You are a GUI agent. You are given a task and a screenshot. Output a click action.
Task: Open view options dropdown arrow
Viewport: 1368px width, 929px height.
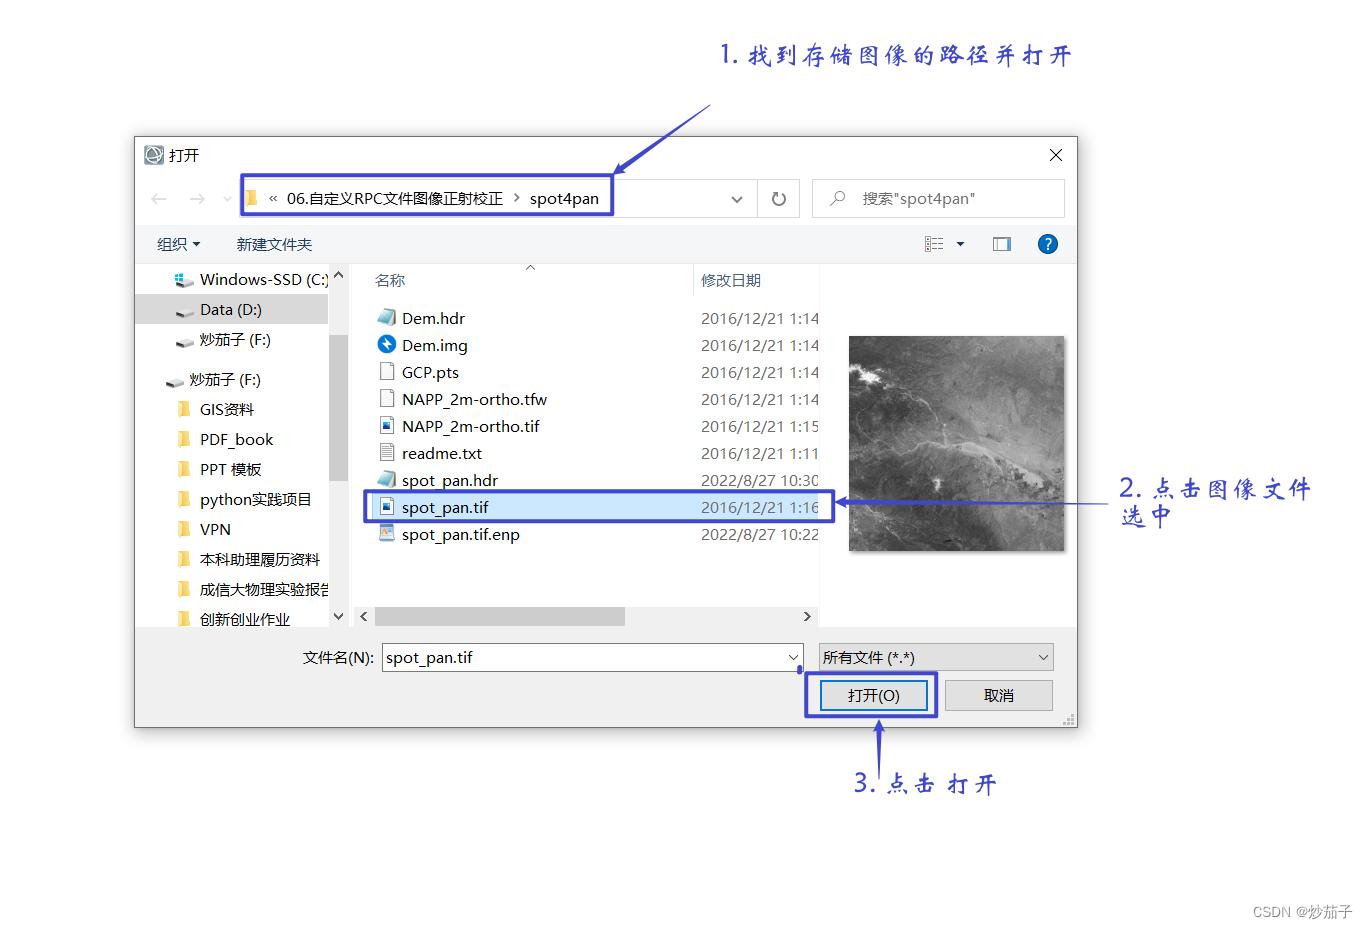pos(961,244)
